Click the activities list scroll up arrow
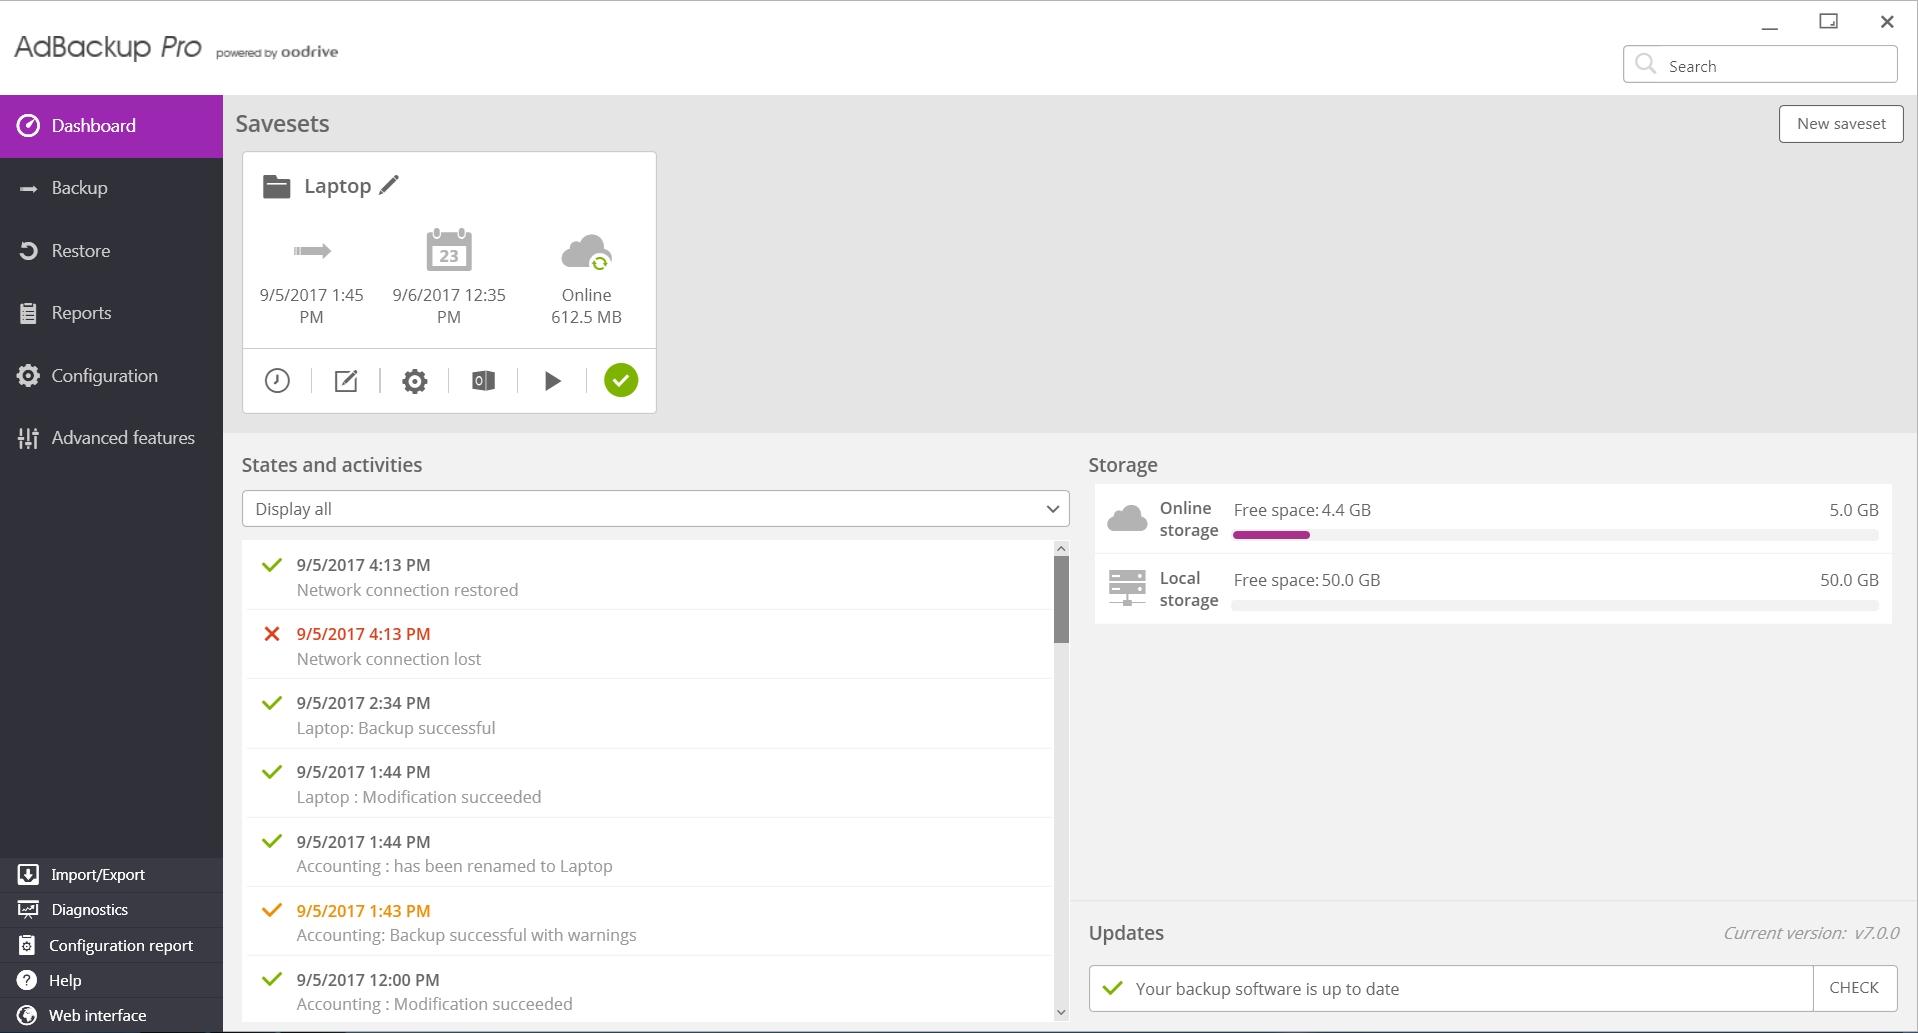The height and width of the screenshot is (1033, 1918). tap(1061, 548)
